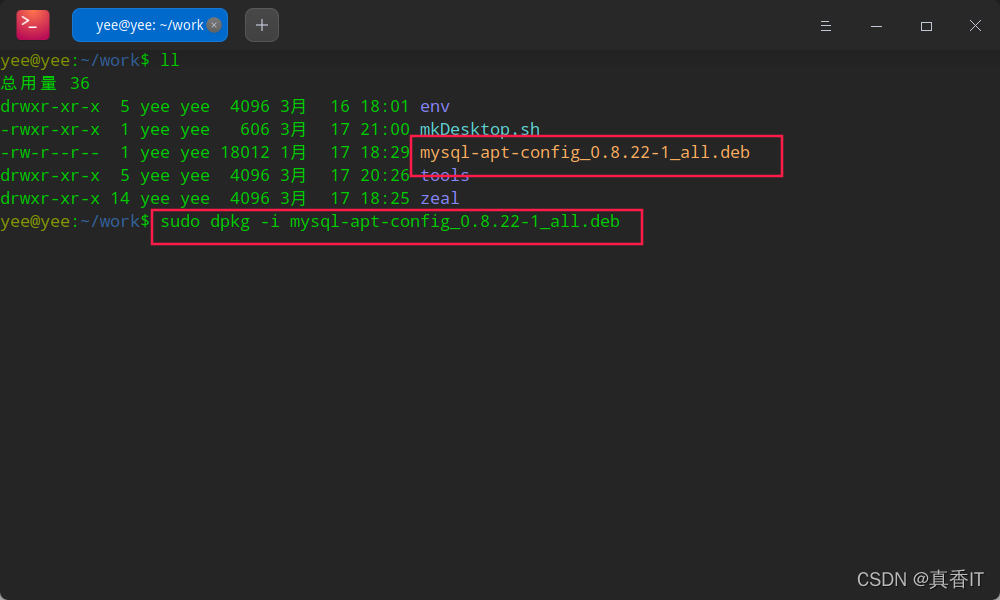Select the yee@yee: ~/work tab

click(150, 25)
